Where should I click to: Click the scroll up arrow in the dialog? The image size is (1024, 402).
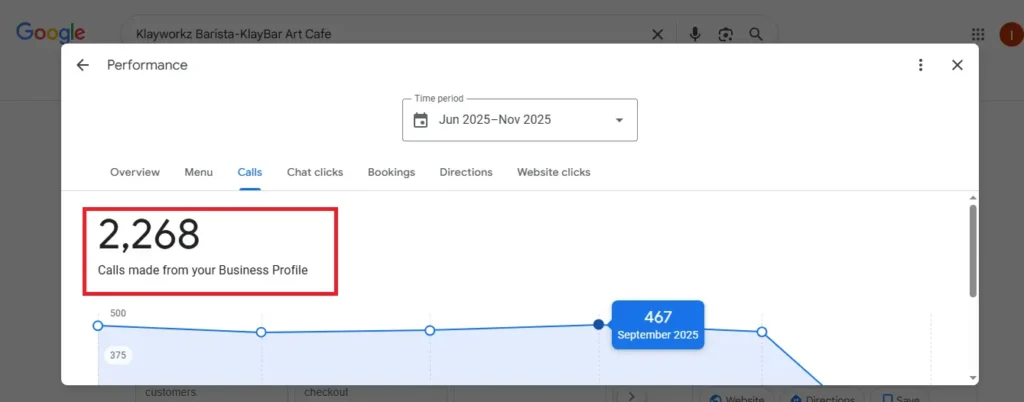tap(973, 198)
